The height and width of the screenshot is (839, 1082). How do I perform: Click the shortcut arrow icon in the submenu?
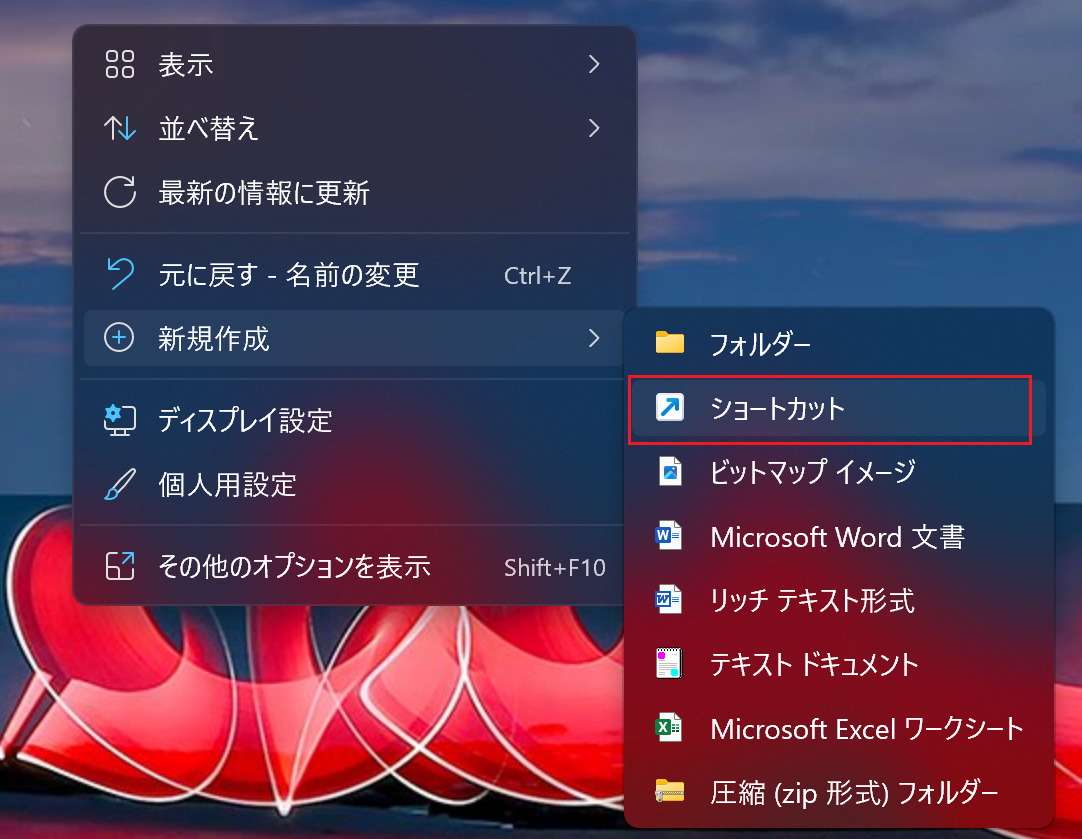coord(668,408)
